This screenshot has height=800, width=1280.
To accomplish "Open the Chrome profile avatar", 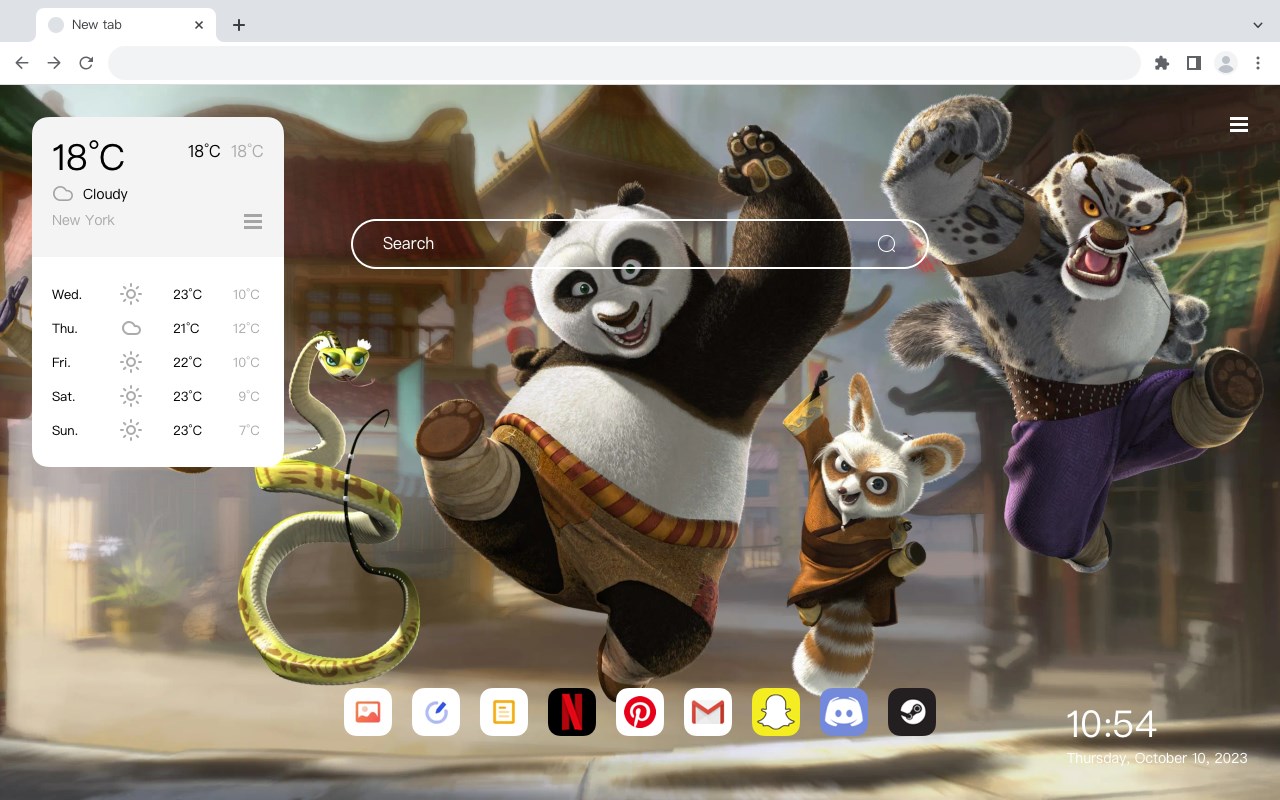I will (1226, 63).
